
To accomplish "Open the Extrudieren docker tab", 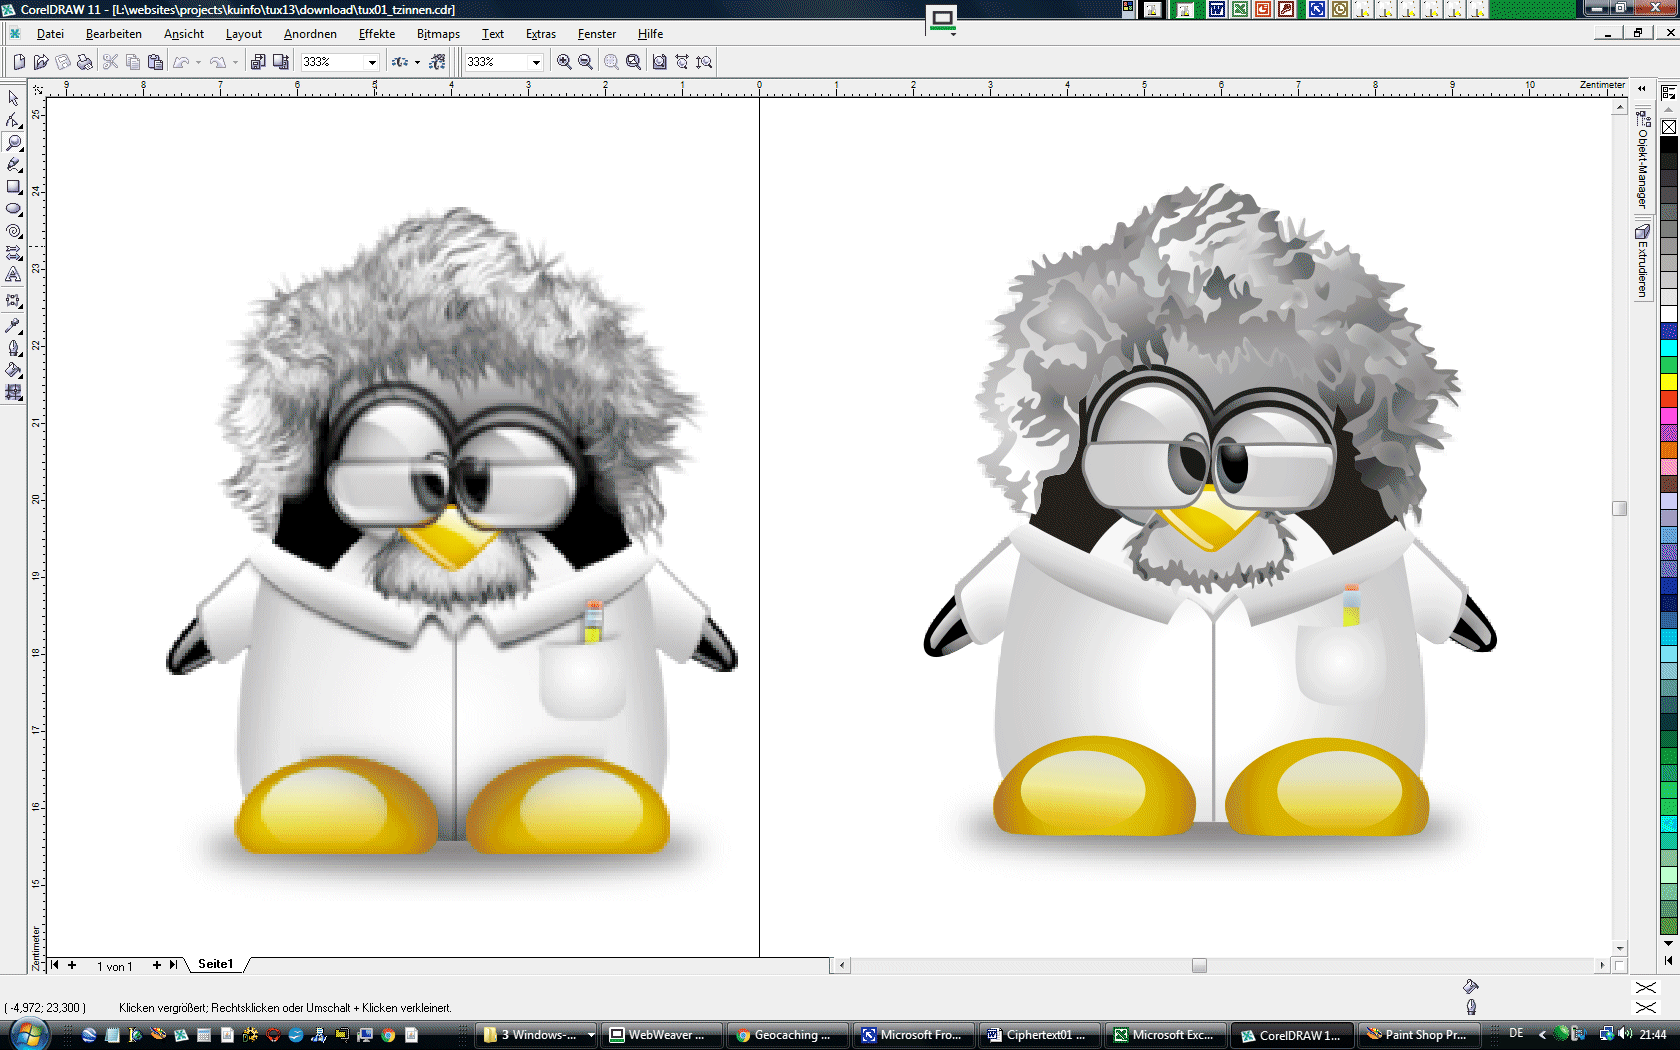I will (x=1642, y=260).
